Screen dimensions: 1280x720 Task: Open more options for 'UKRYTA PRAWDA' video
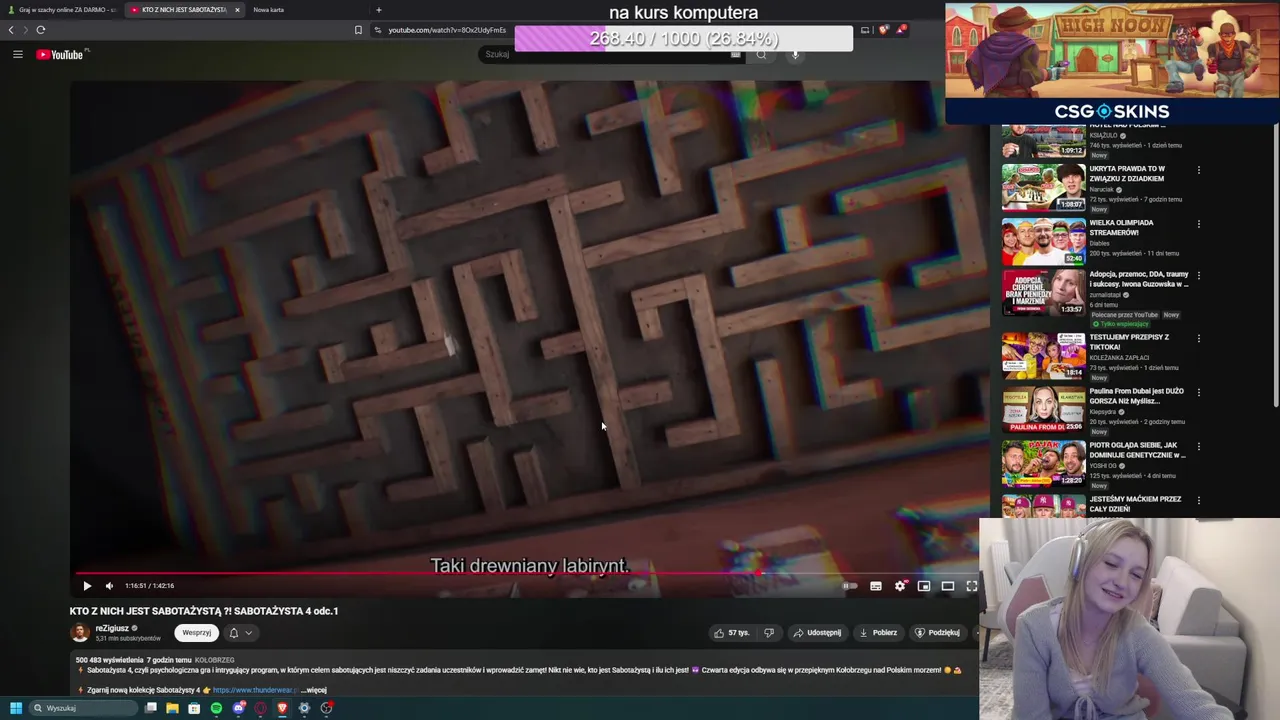1198,170
